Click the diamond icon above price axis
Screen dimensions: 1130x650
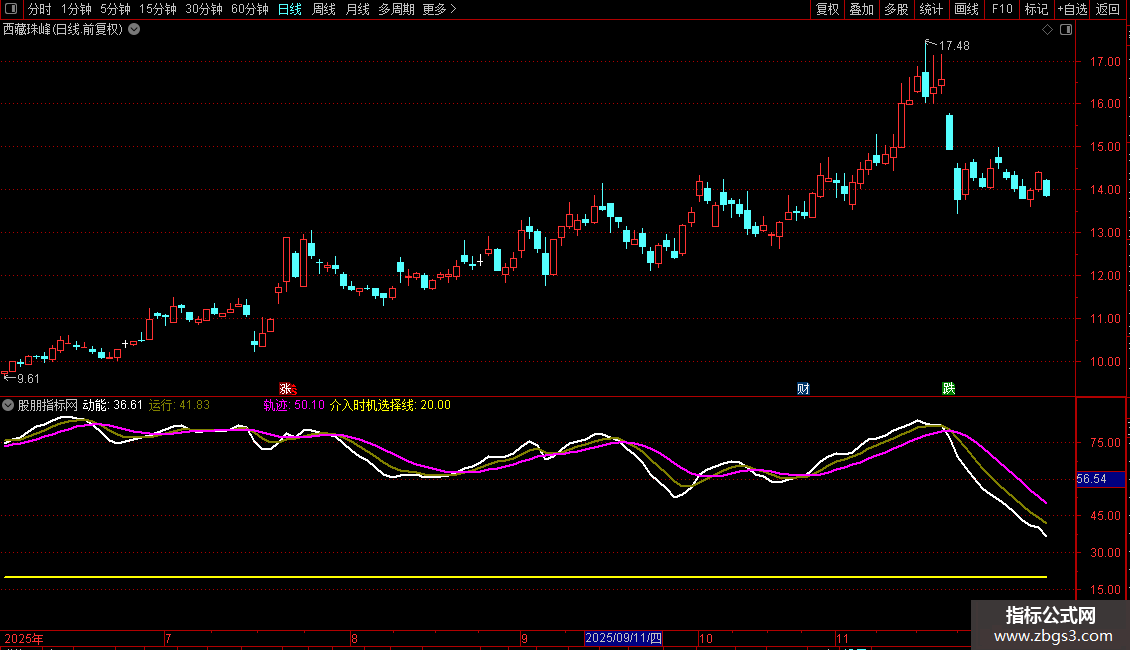tap(1047, 29)
